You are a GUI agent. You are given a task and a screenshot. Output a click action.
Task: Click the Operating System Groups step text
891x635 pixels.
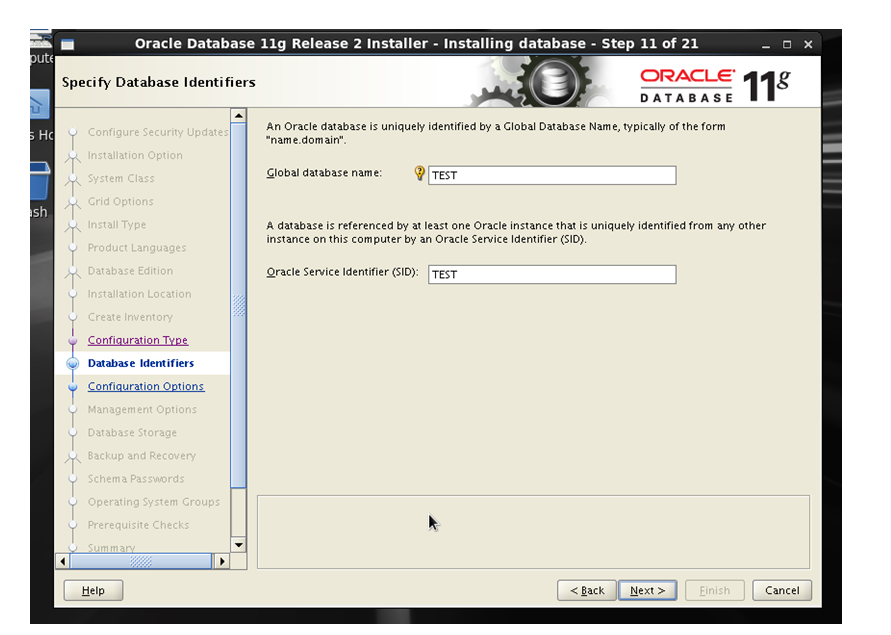tap(153, 502)
